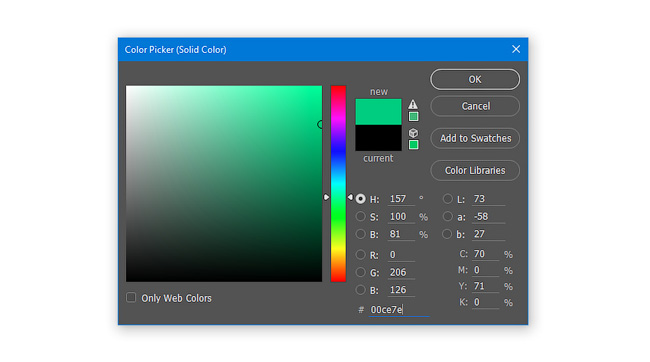Close the Color Picker dialog
Screen dimensions: 650x362
[x=516, y=49]
